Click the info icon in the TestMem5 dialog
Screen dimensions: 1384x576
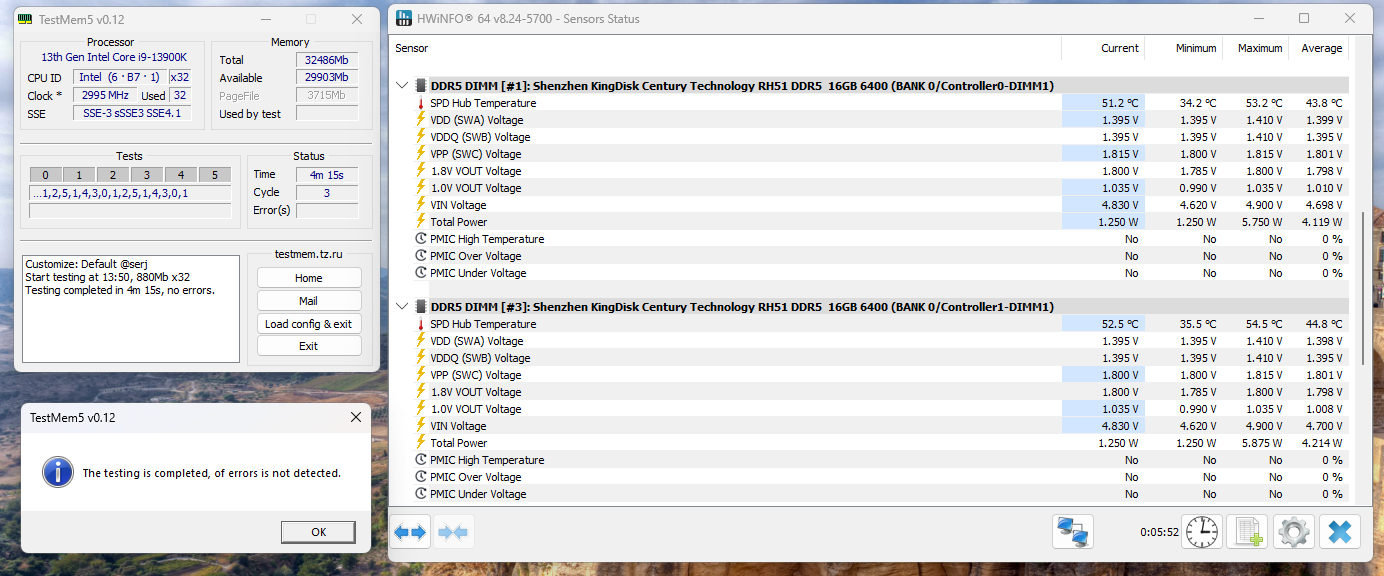point(59,472)
